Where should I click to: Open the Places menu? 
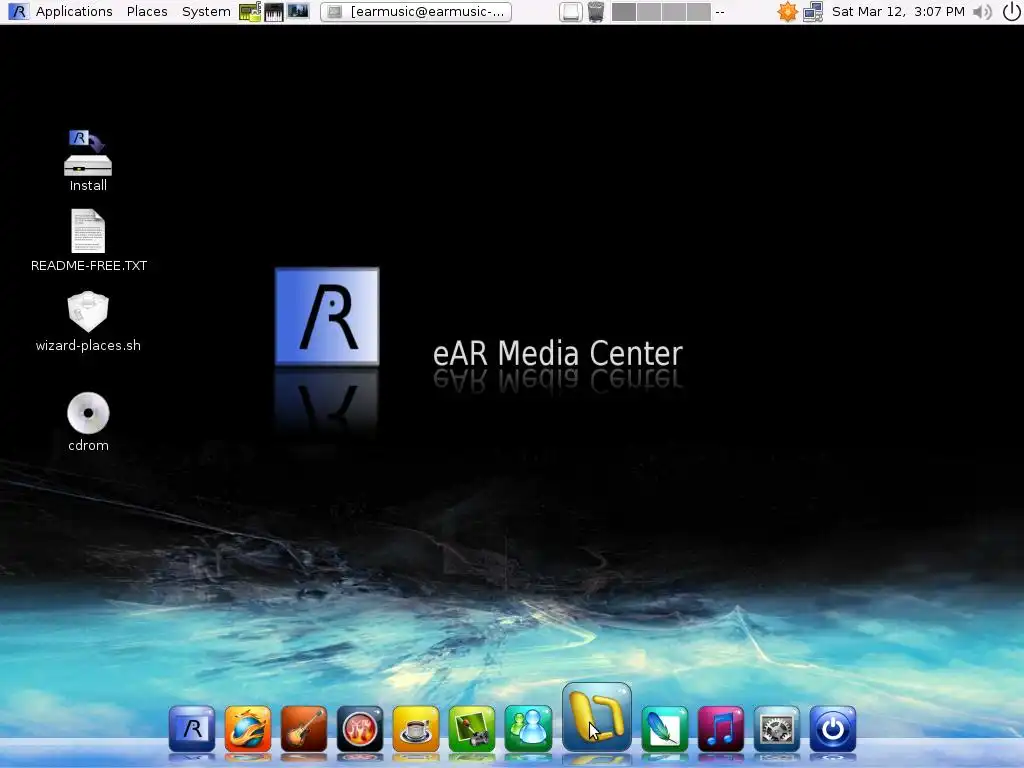pyautogui.click(x=147, y=12)
